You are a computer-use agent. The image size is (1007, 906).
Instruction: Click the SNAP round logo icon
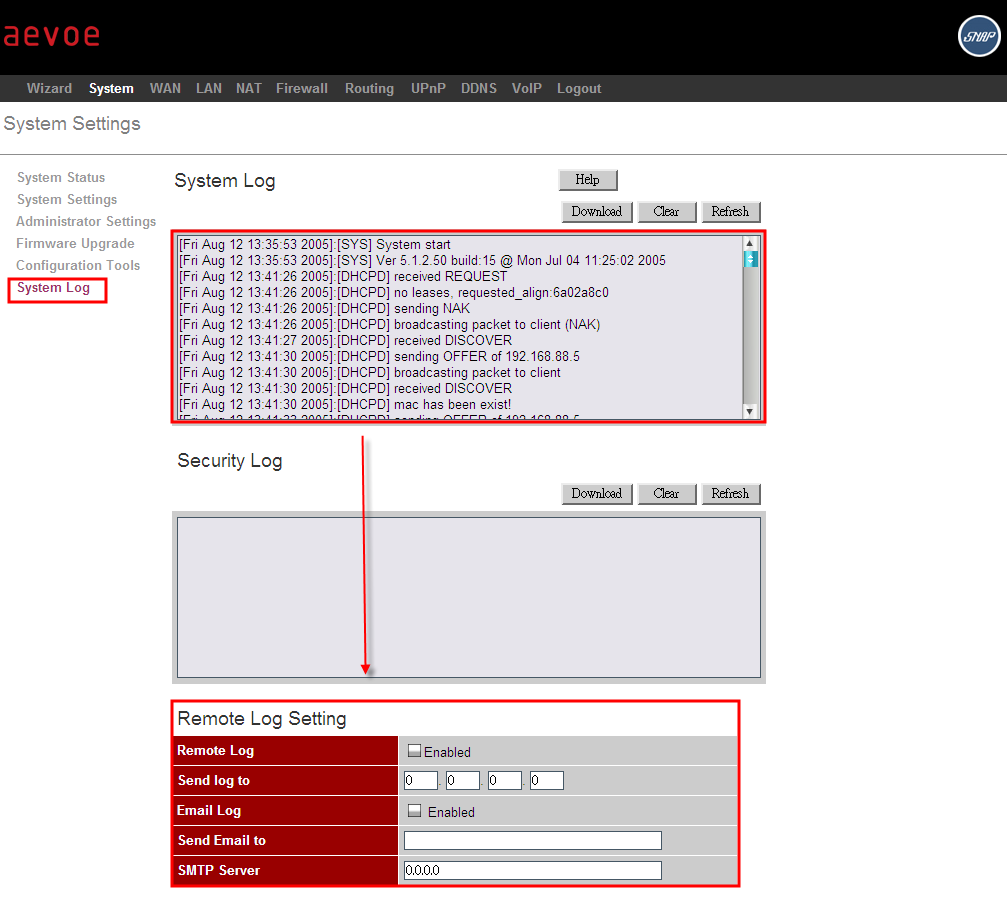point(979,36)
